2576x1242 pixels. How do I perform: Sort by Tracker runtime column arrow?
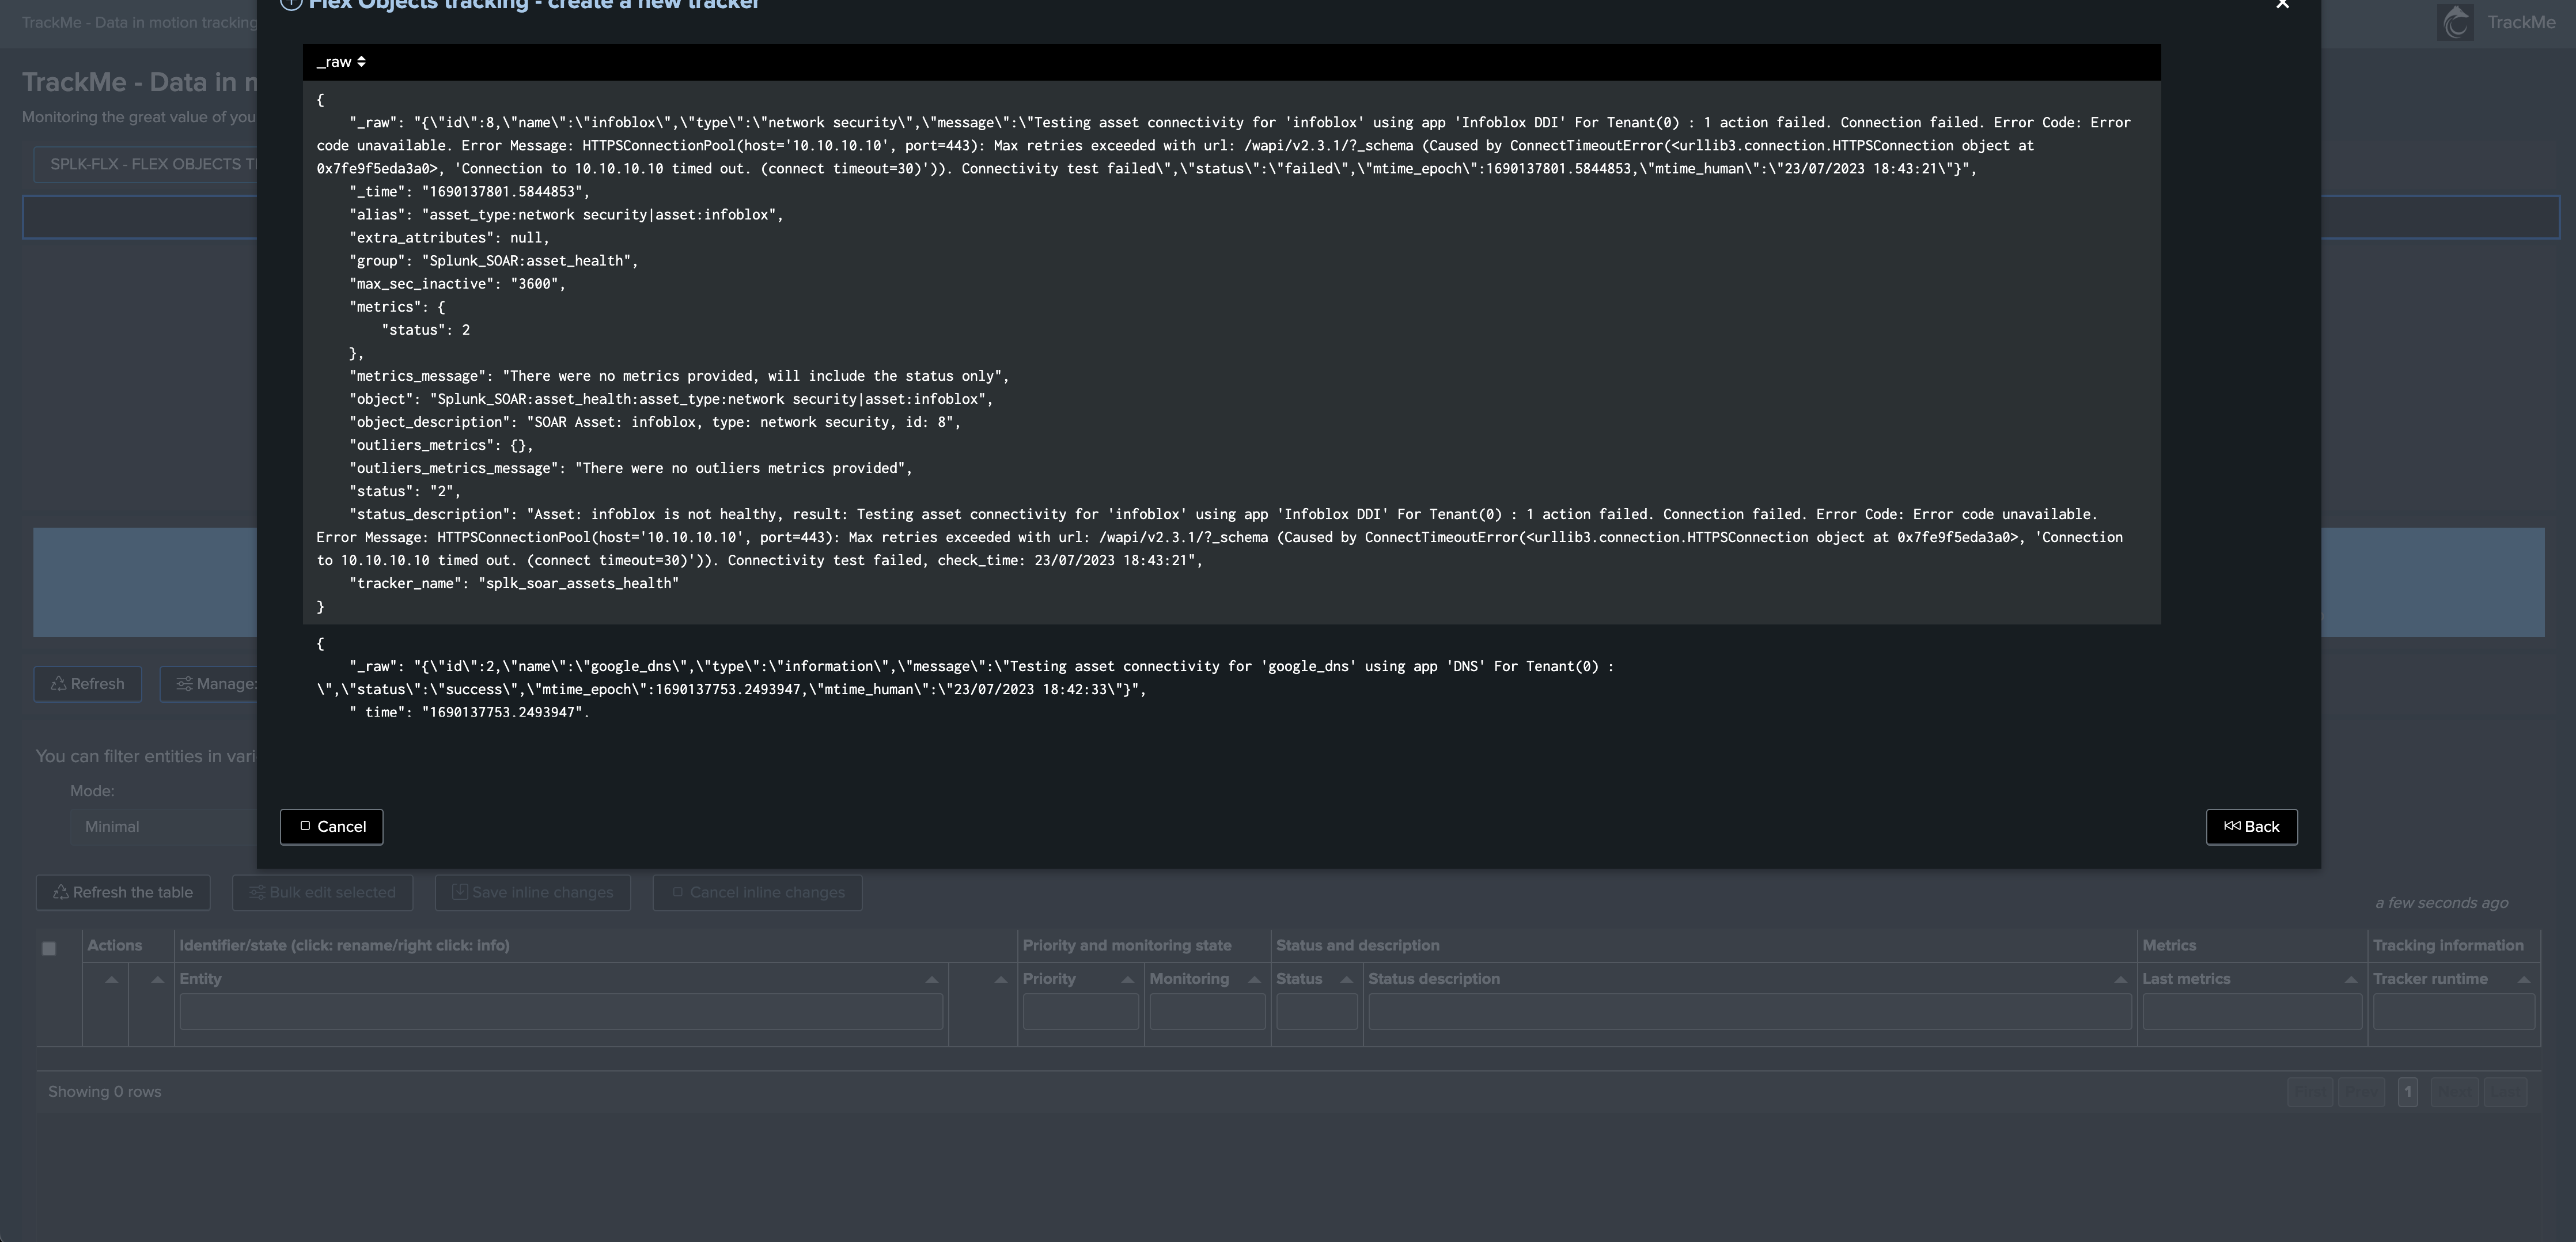click(x=2523, y=980)
